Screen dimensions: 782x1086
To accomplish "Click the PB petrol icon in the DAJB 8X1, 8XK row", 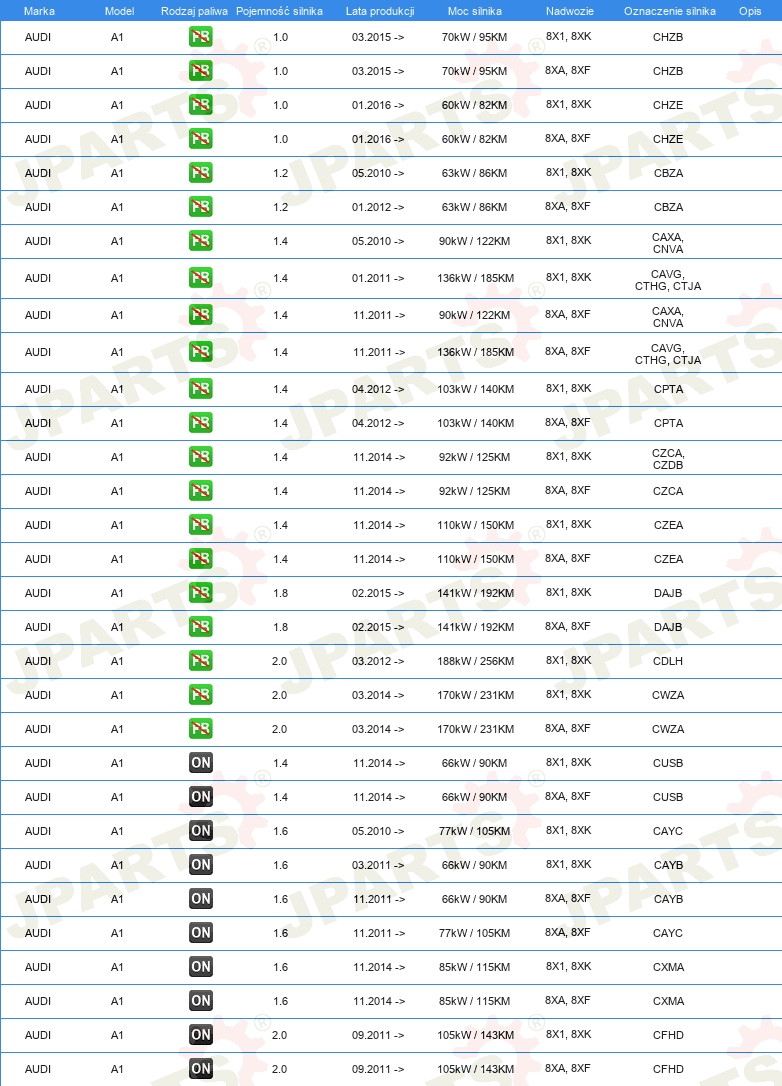I will (x=201, y=592).
